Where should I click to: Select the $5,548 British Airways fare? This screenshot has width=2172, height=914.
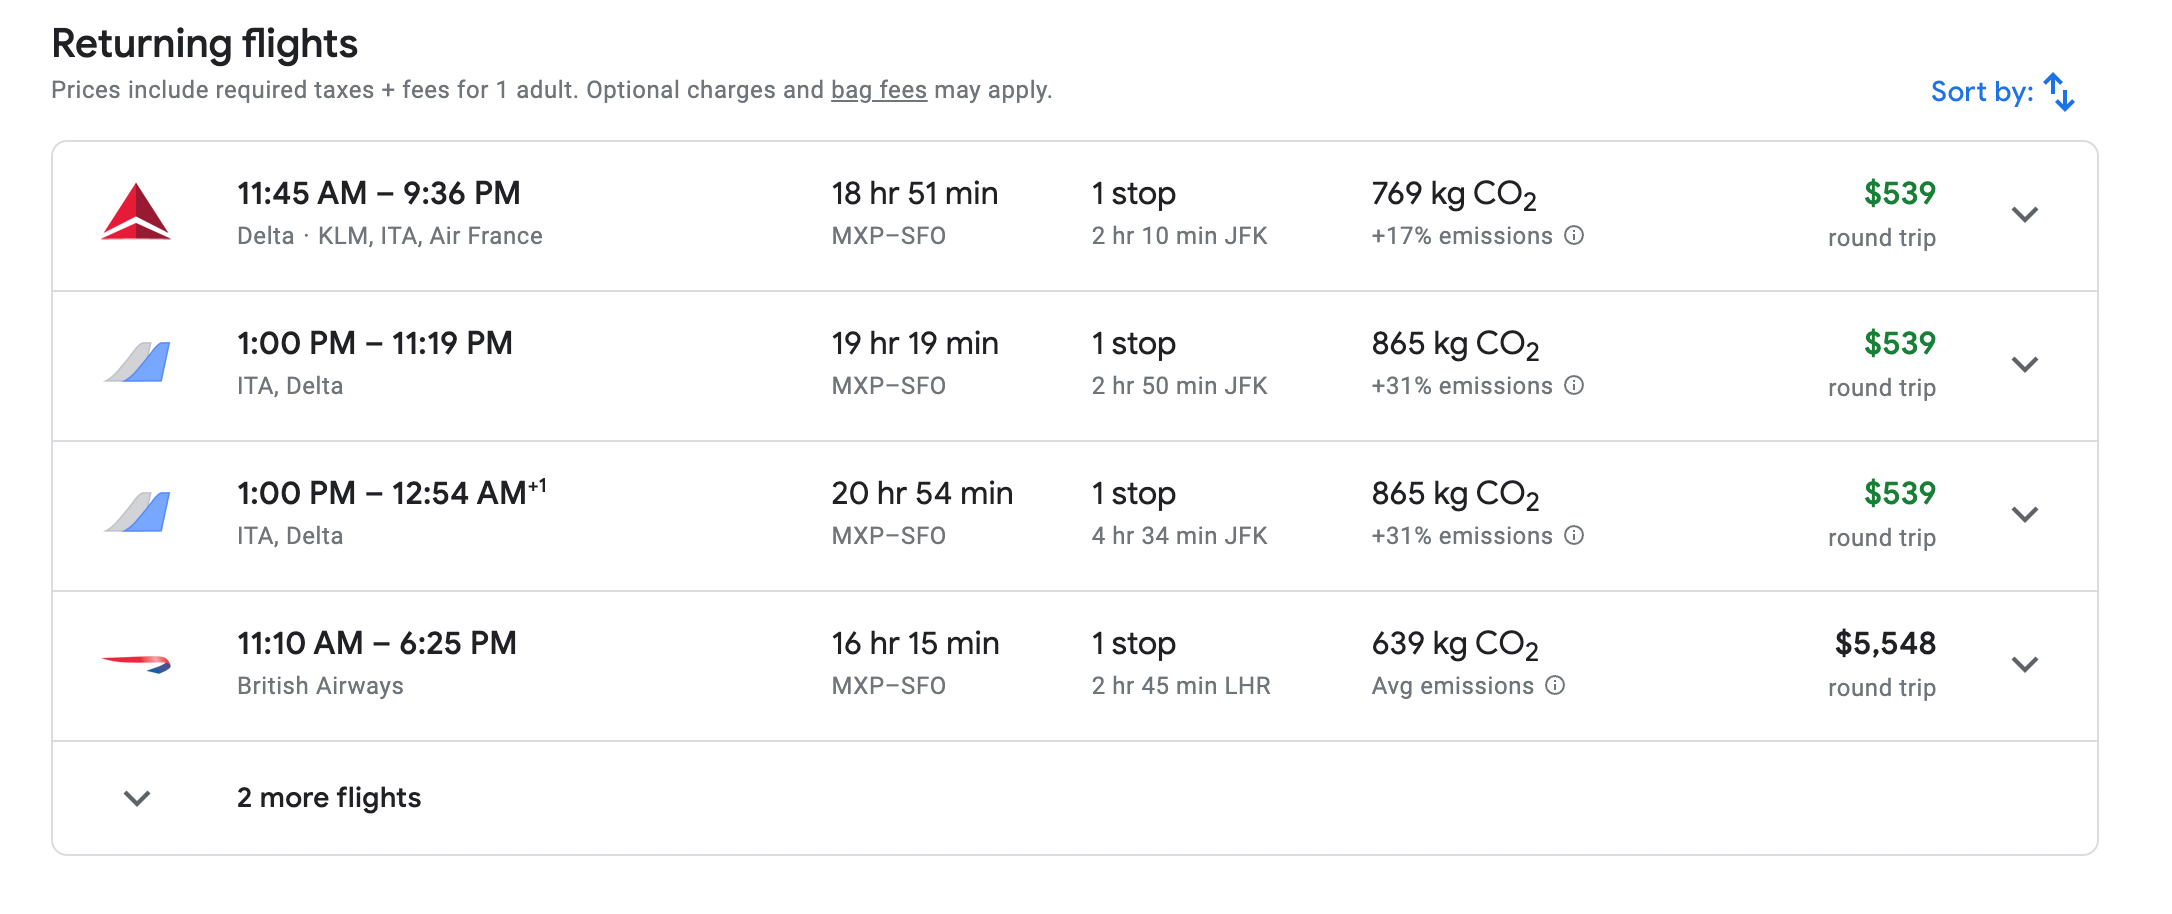click(x=1884, y=644)
